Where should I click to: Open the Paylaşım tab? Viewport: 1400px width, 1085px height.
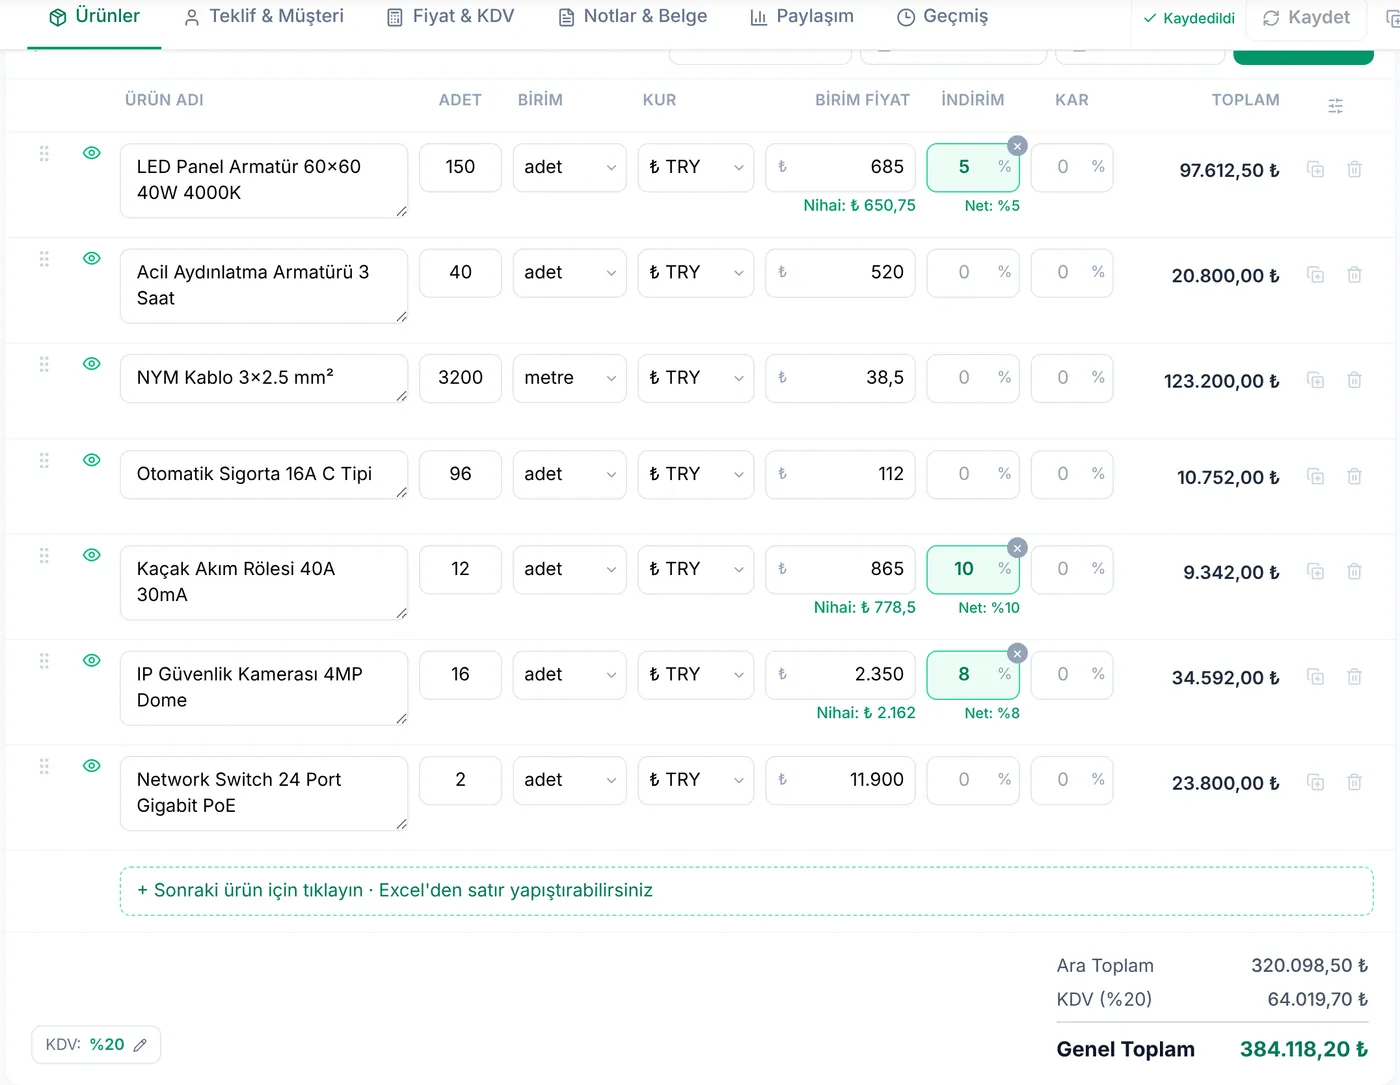[802, 17]
